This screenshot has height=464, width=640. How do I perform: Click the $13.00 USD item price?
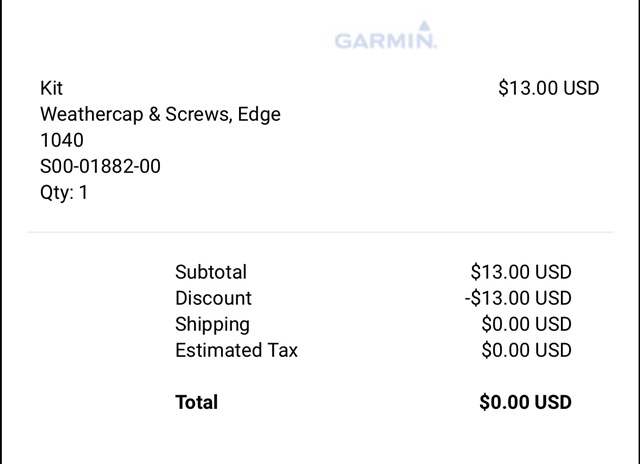point(549,88)
